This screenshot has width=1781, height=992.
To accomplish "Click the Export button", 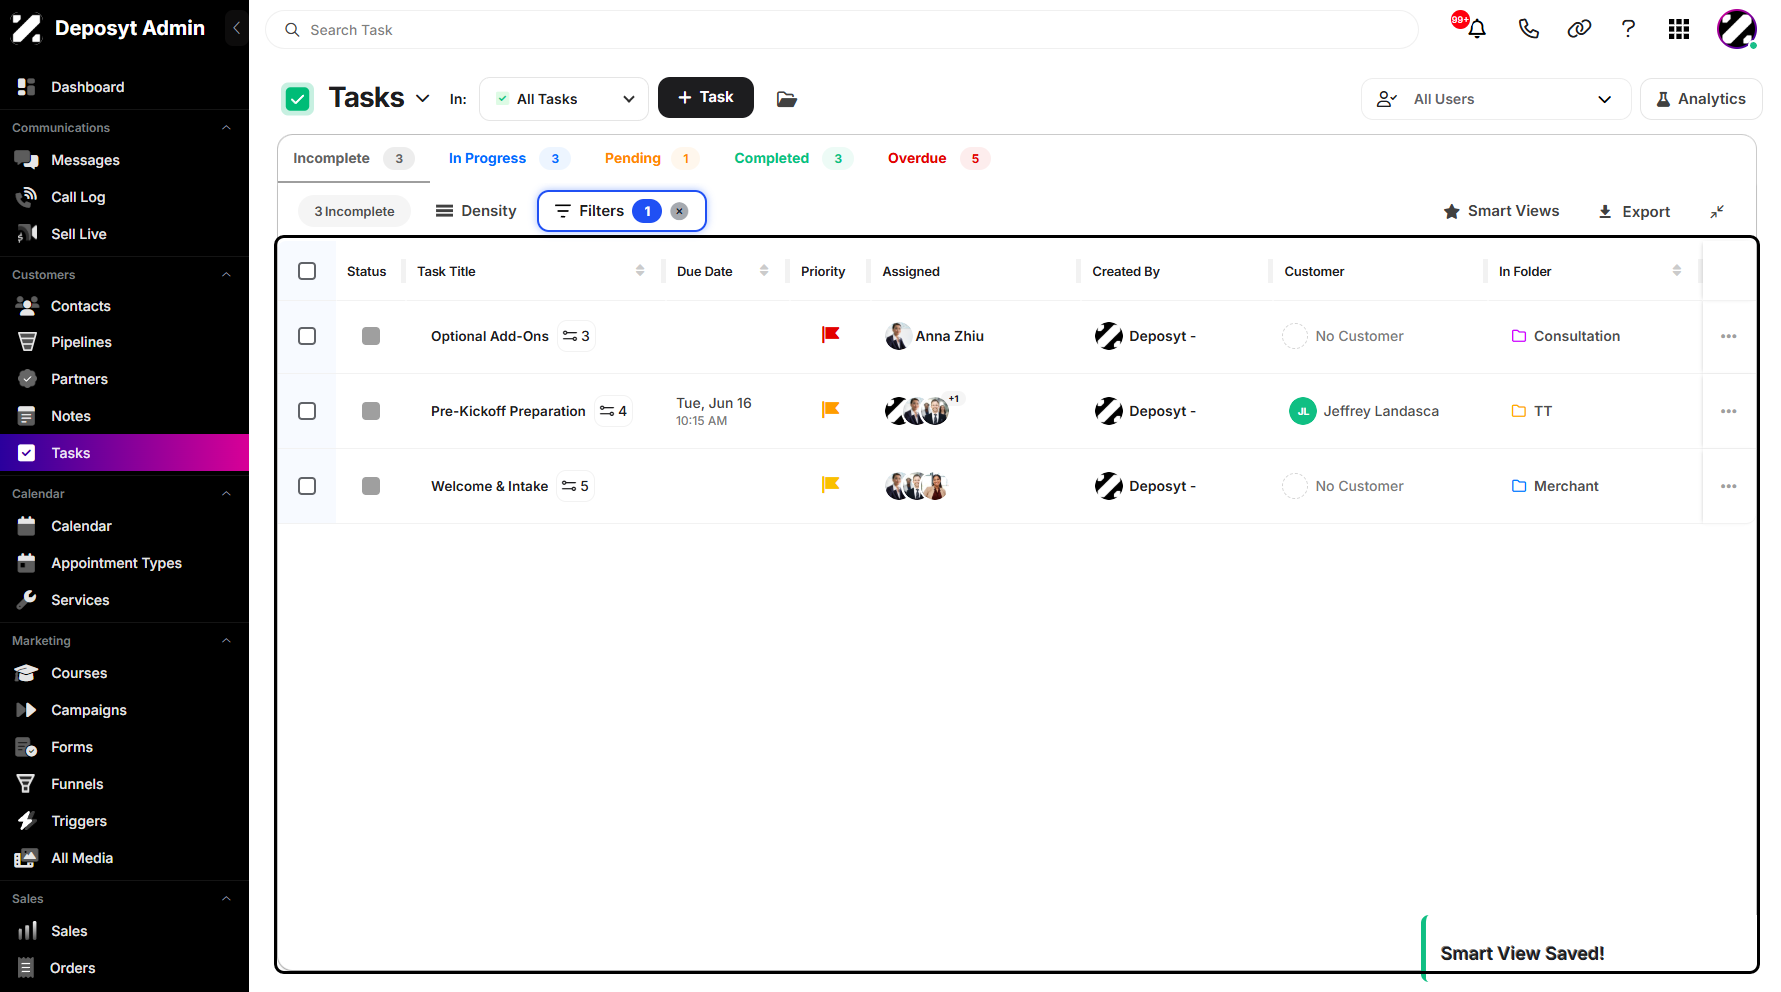I will coord(1634,211).
